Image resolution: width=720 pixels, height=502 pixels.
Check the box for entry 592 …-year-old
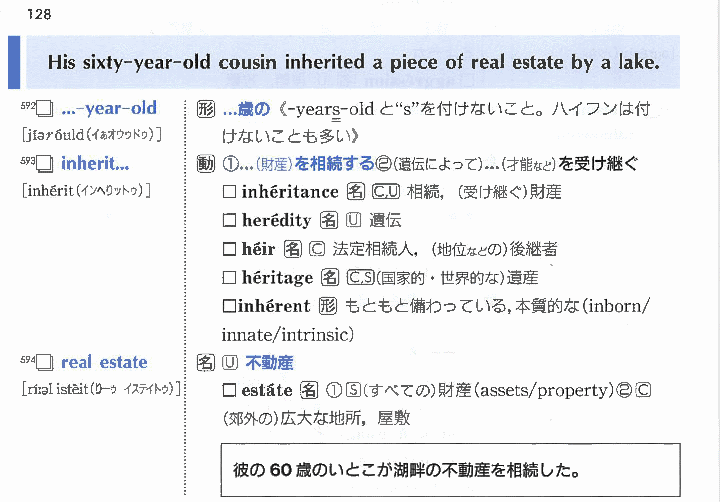click(x=44, y=109)
